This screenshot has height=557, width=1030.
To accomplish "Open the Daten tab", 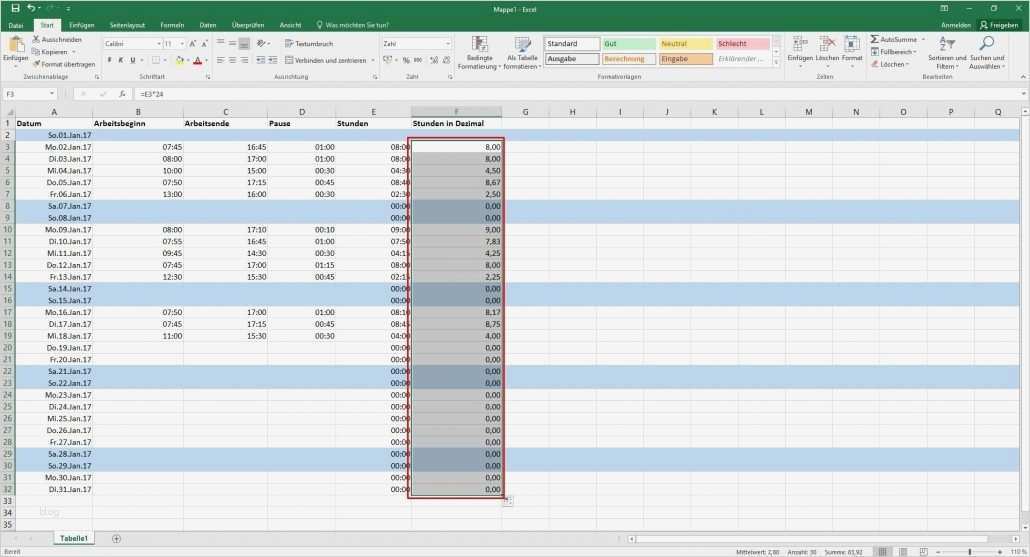I will (208, 25).
